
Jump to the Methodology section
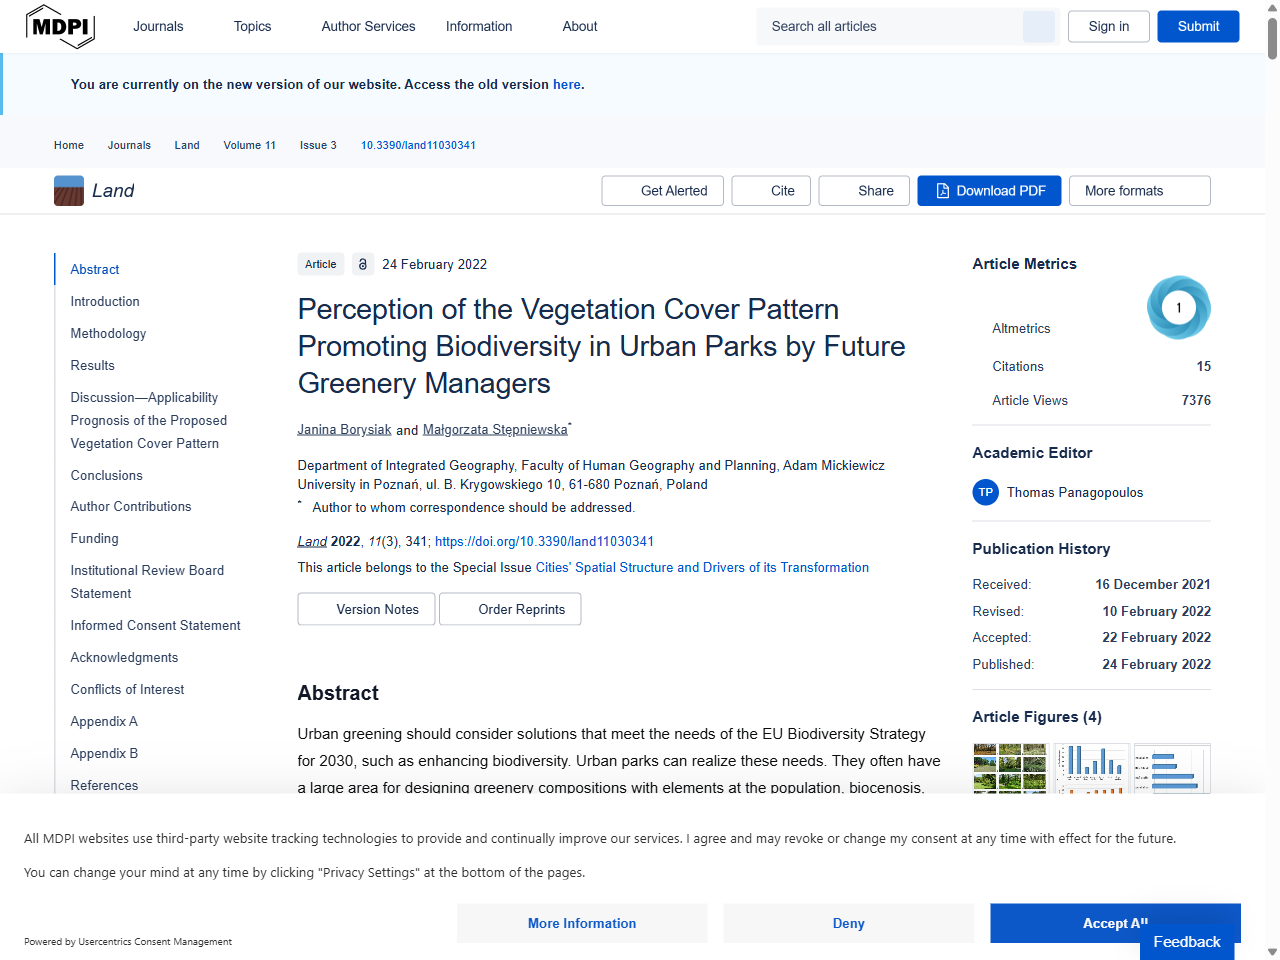[108, 333]
